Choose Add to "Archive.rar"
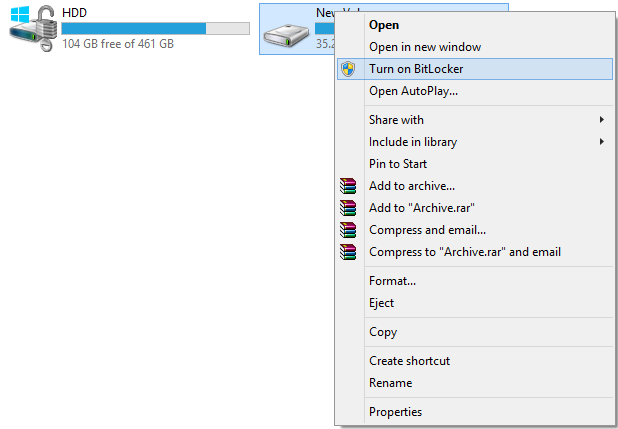Viewport: 618px width, 429px height. [475, 208]
